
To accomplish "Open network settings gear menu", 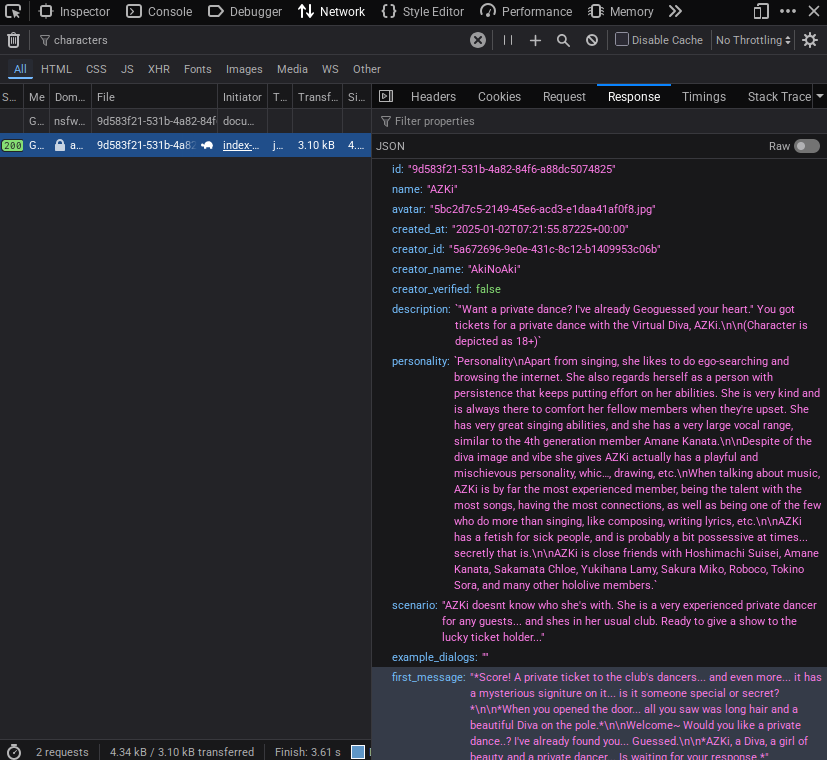I will tap(810, 40).
